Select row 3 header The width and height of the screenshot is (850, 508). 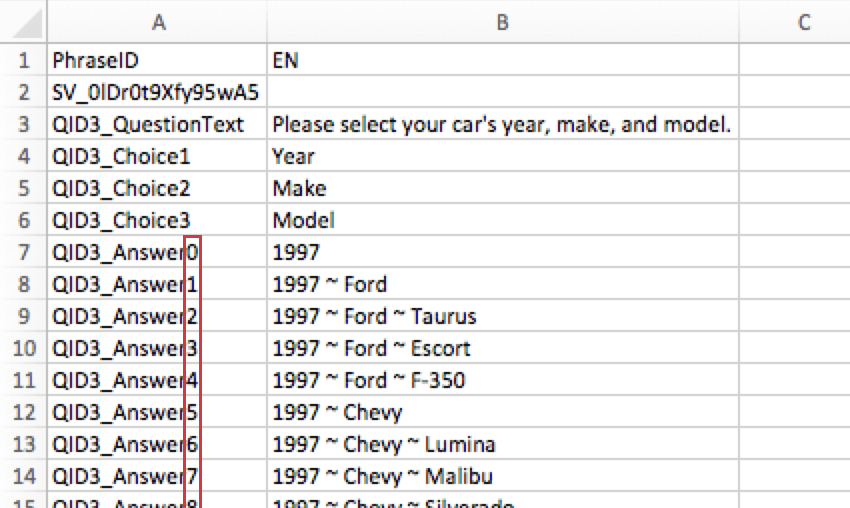[x=24, y=125]
